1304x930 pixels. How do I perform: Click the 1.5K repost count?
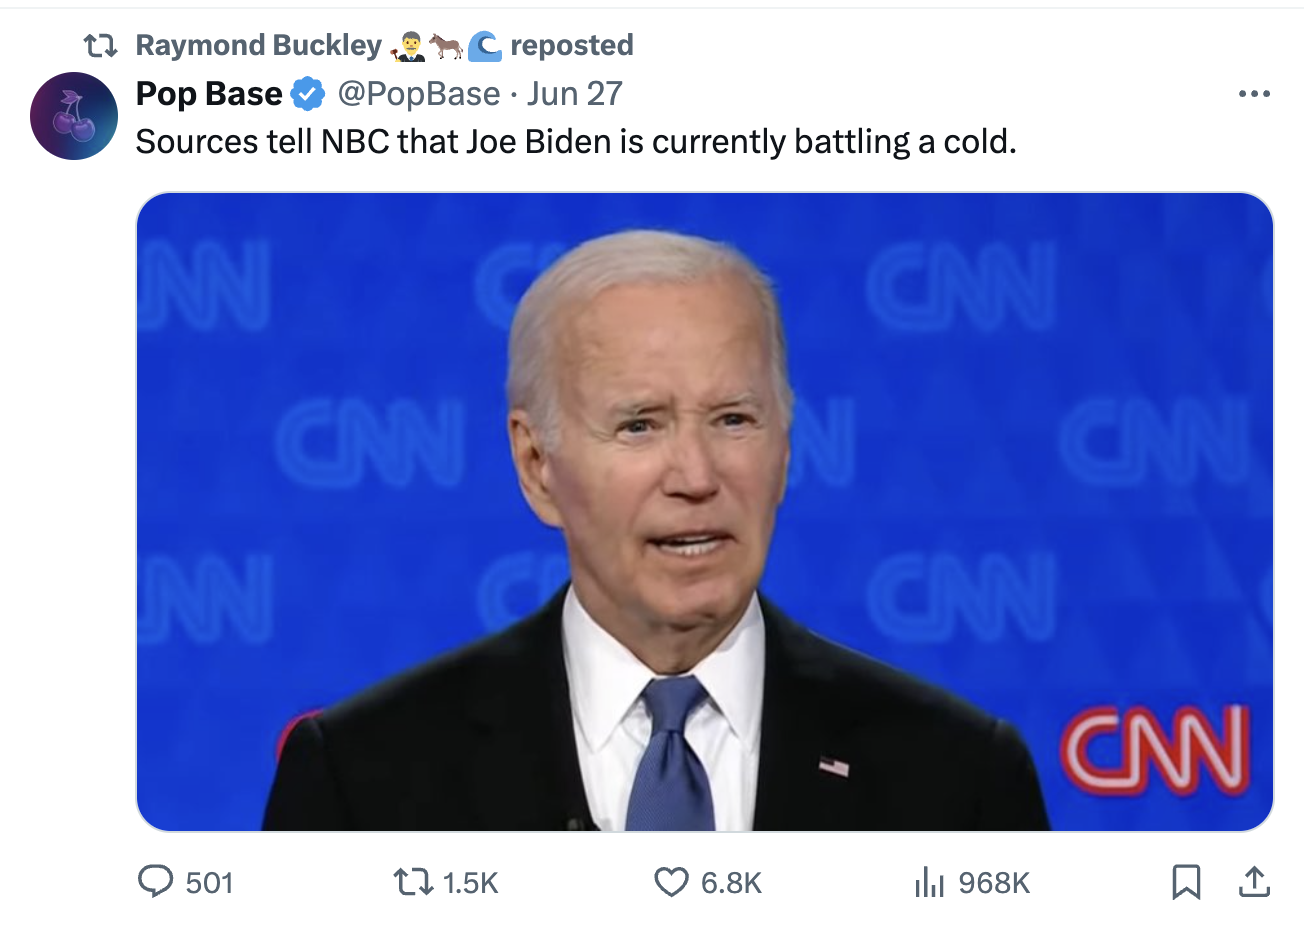point(470,882)
